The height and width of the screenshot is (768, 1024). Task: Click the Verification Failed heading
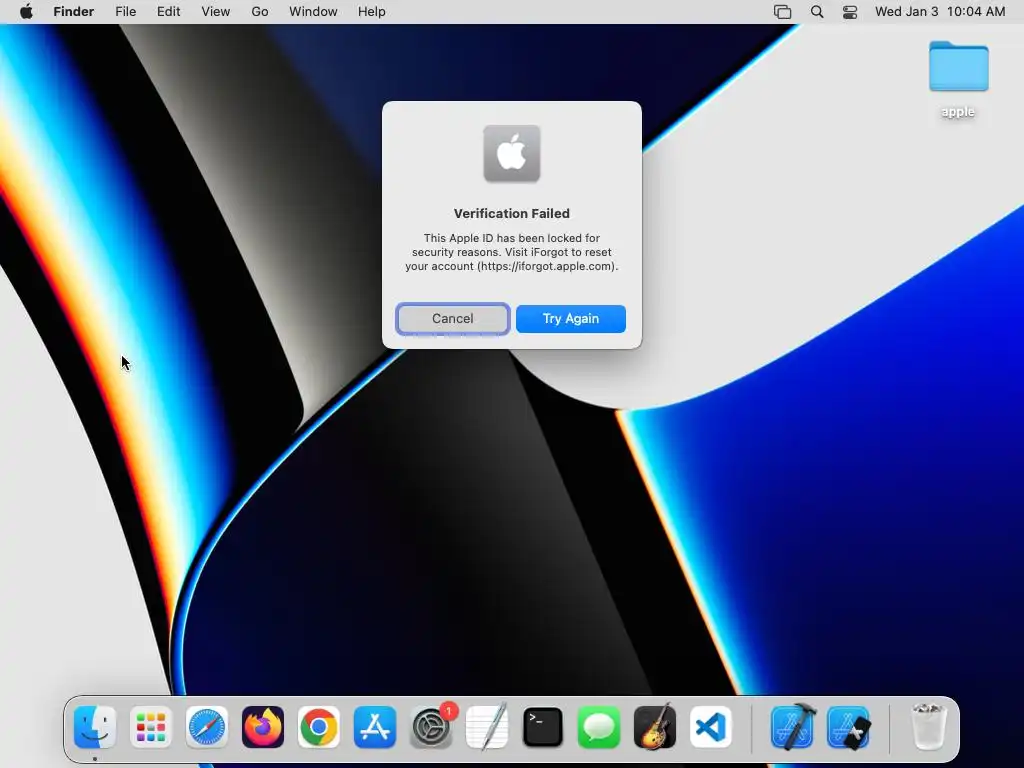coord(512,214)
